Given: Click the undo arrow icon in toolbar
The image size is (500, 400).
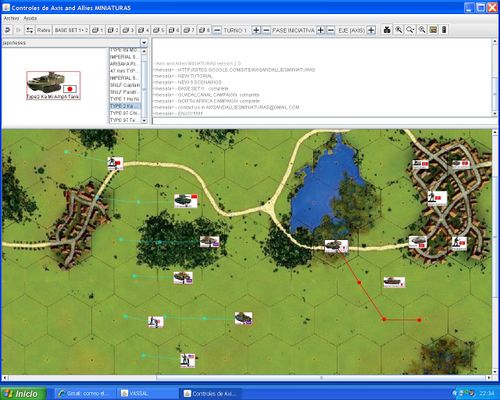Looking at the screenshot, I should [7, 30].
